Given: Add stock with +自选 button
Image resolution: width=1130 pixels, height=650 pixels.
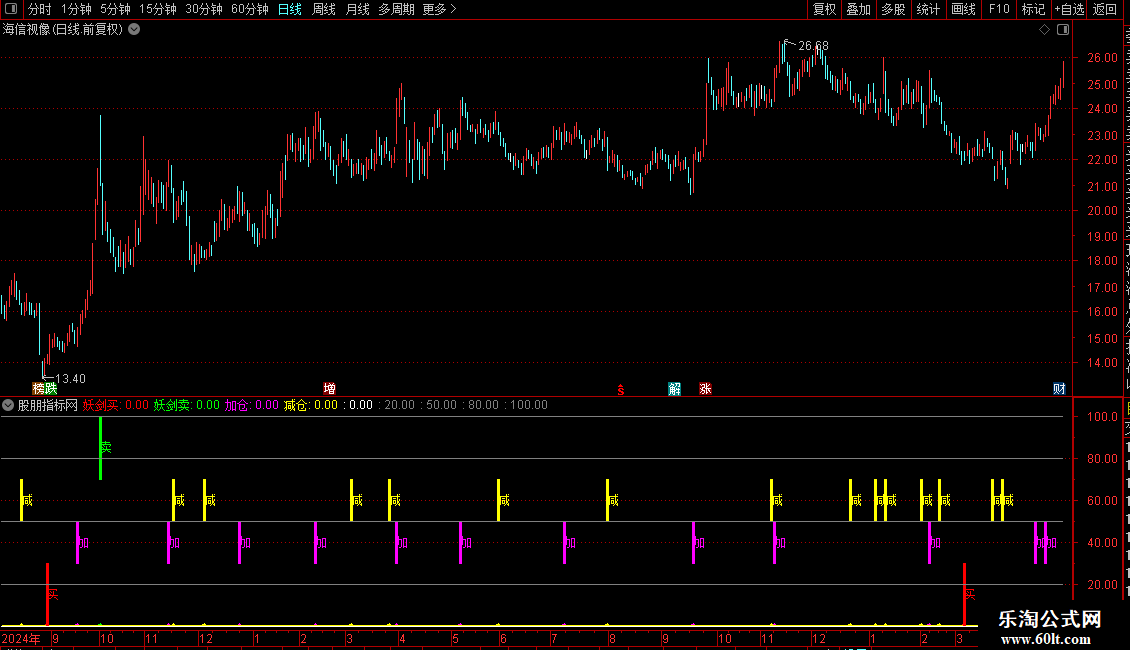Looking at the screenshot, I should (x=1069, y=9).
